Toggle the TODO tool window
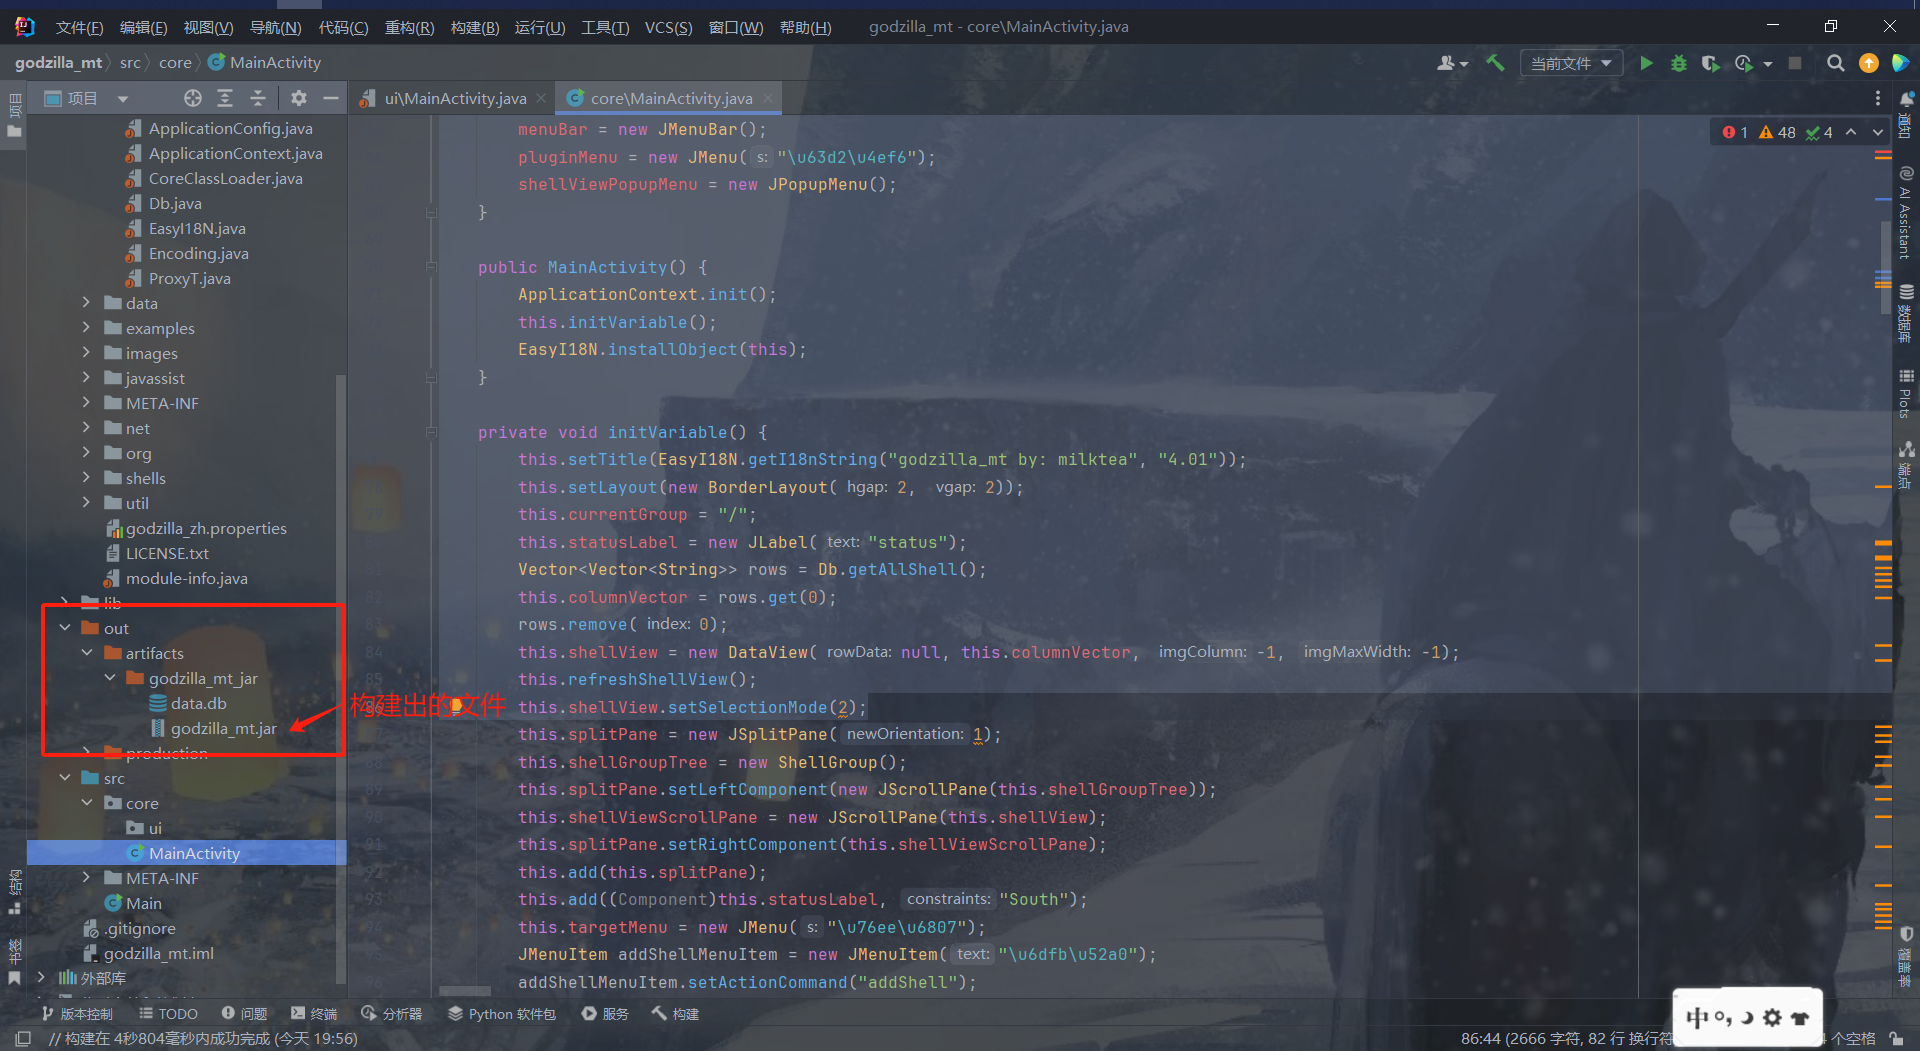The width and height of the screenshot is (1920, 1051). (x=168, y=1013)
